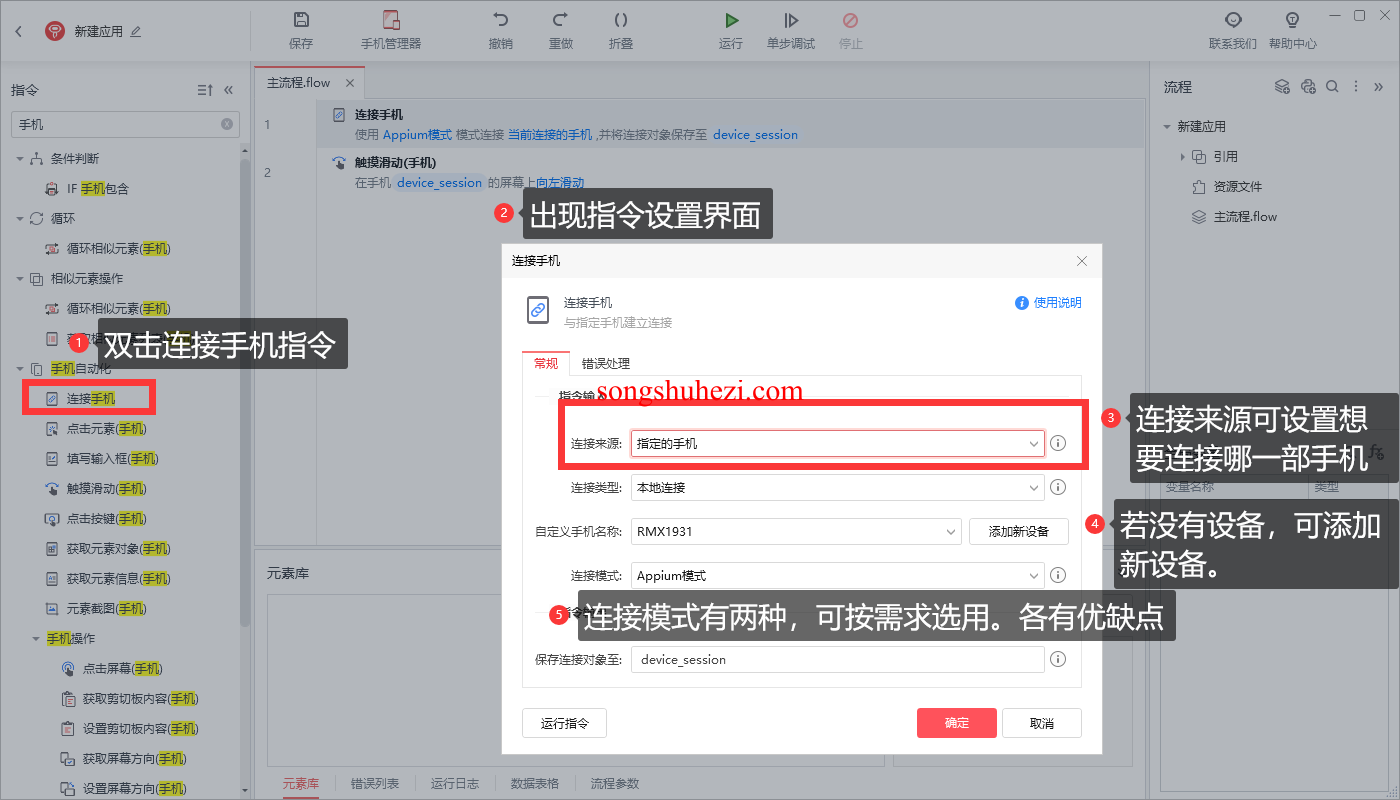Image resolution: width=1400 pixels, height=800 pixels.
Task: Open 连接类型 dropdown
Action: pyautogui.click(x=838, y=488)
